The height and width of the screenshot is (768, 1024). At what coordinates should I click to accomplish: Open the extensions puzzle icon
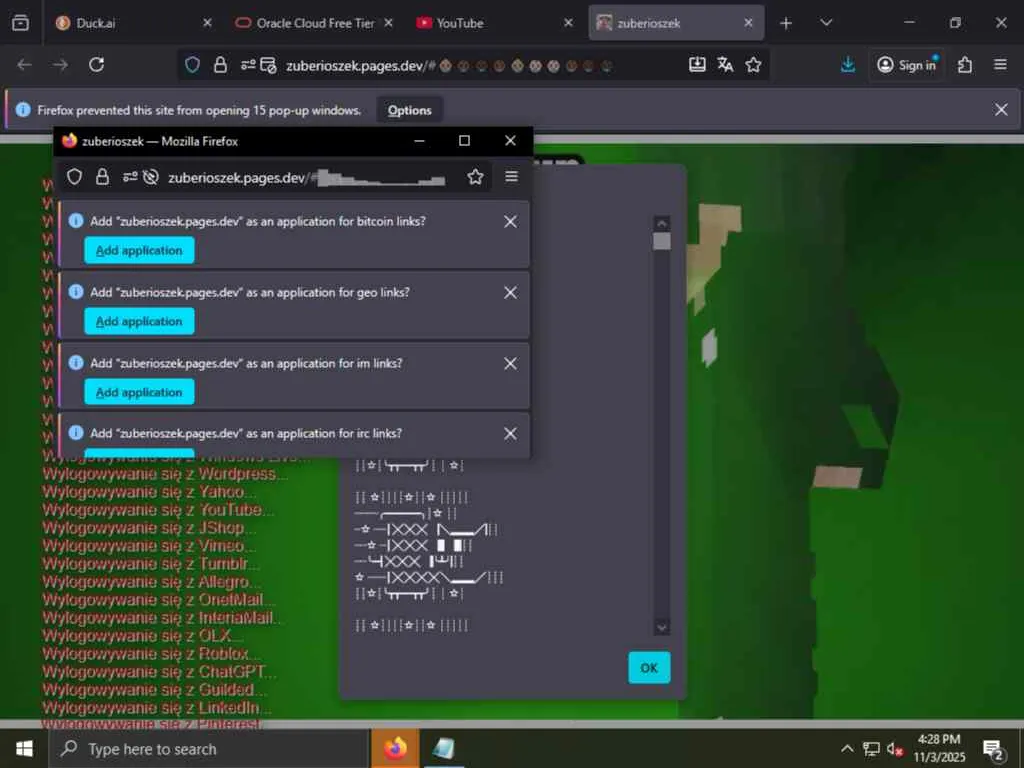(x=965, y=65)
